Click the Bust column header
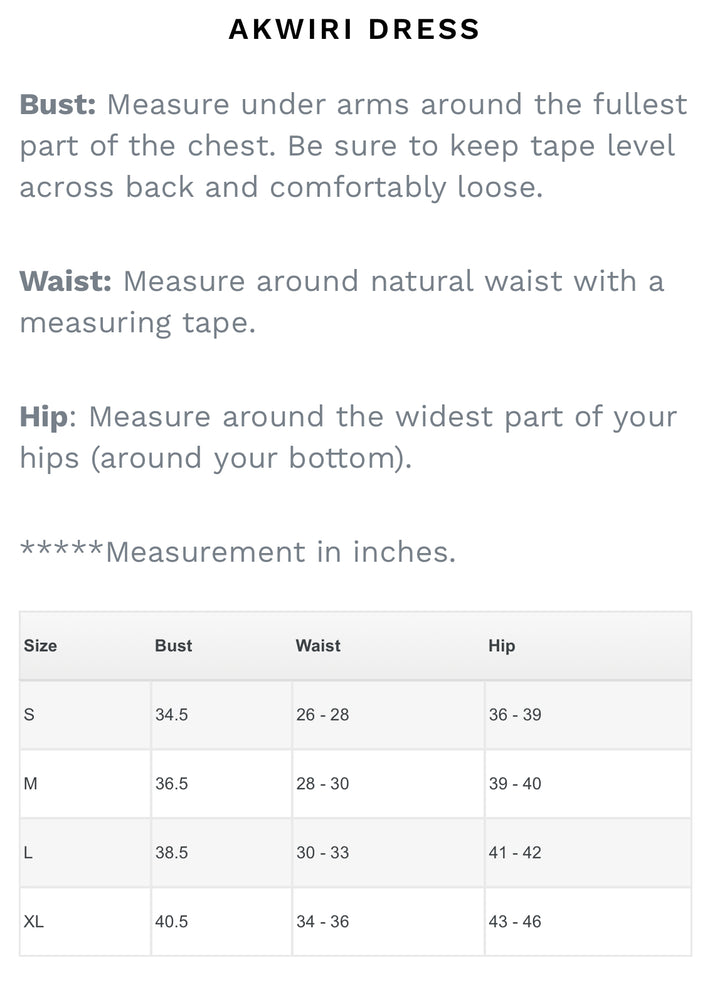Screen dimensions: 720x990 click(173, 646)
